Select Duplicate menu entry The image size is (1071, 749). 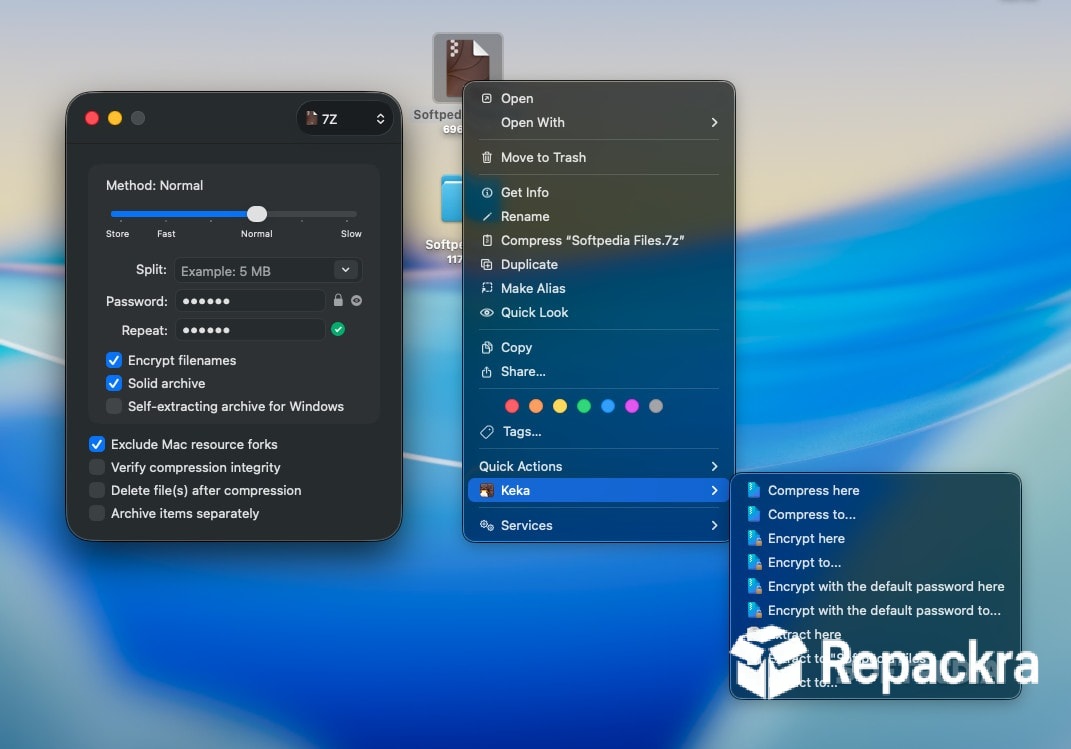coord(598,264)
